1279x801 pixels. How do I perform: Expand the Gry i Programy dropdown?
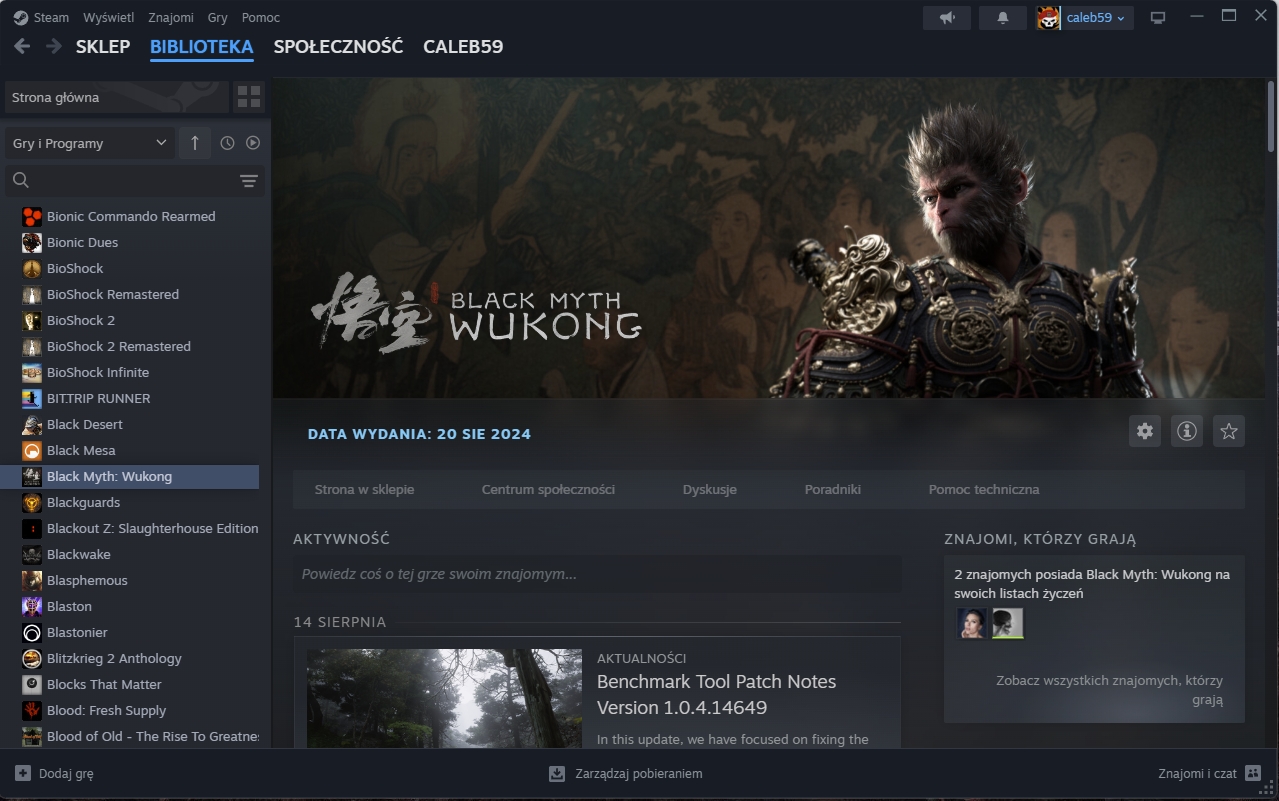pos(90,143)
